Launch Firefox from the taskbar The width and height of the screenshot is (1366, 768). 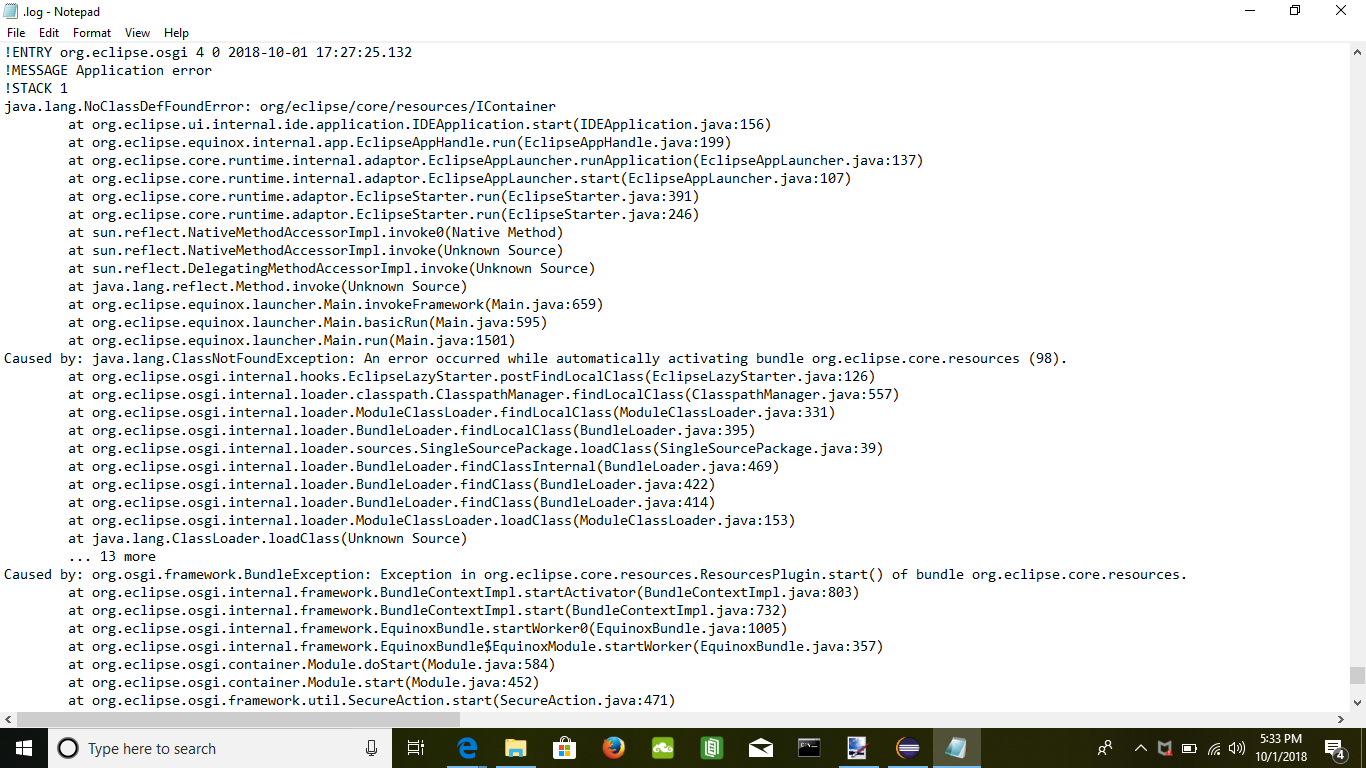[x=614, y=748]
